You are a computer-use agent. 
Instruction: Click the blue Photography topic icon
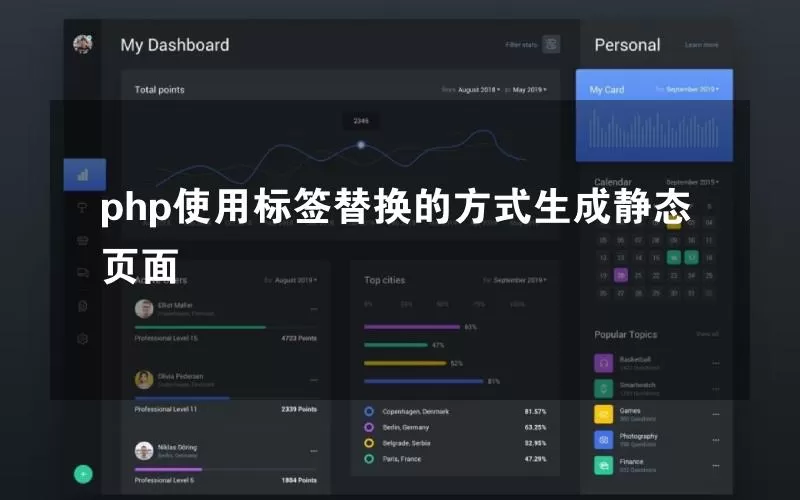604,440
